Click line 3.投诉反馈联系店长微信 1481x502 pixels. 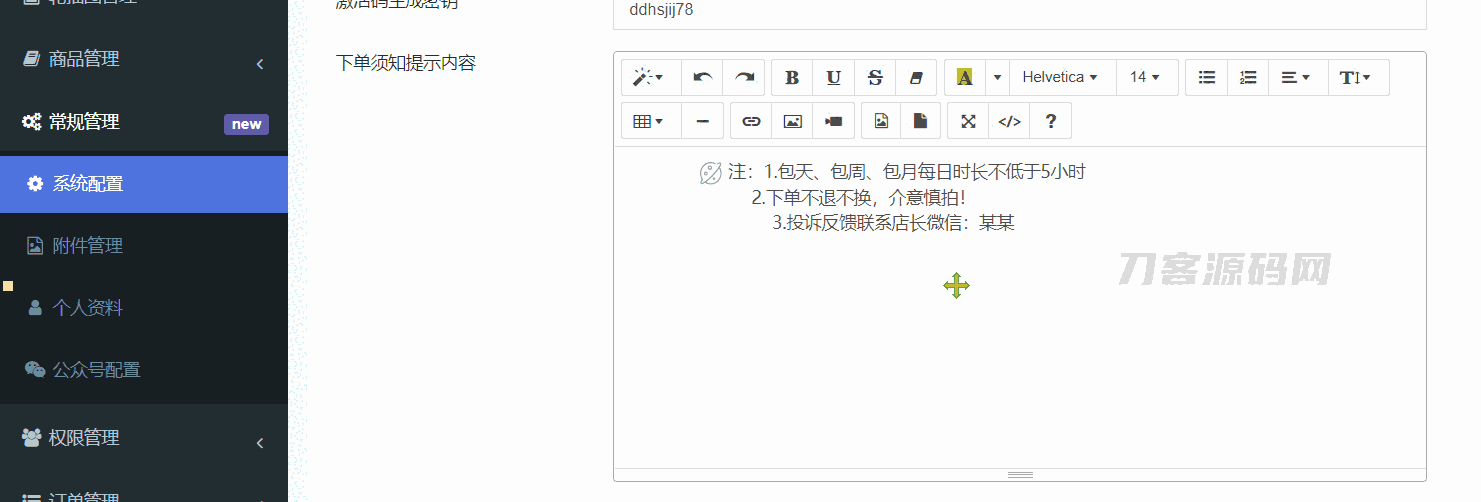(894, 223)
